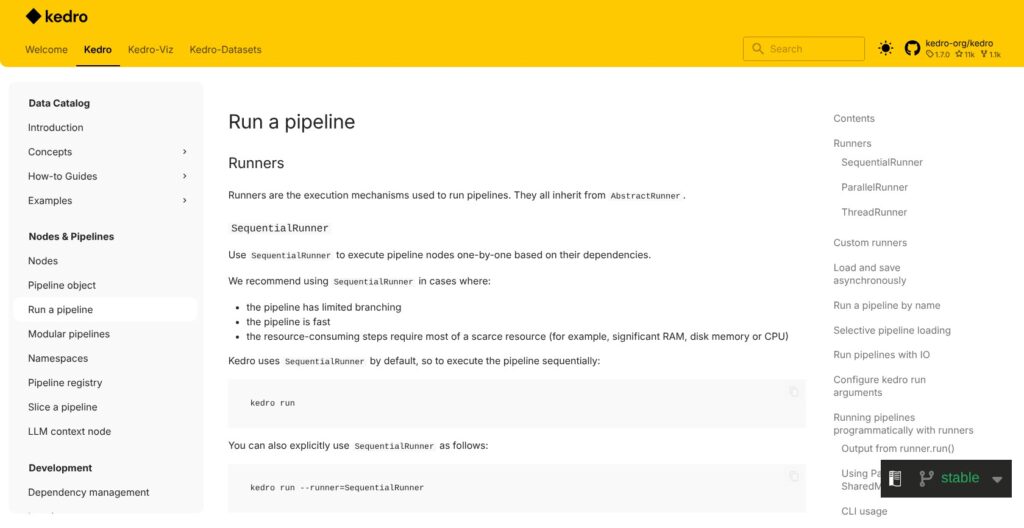
Task: Click the Contents heading in right panel
Action: tap(854, 119)
